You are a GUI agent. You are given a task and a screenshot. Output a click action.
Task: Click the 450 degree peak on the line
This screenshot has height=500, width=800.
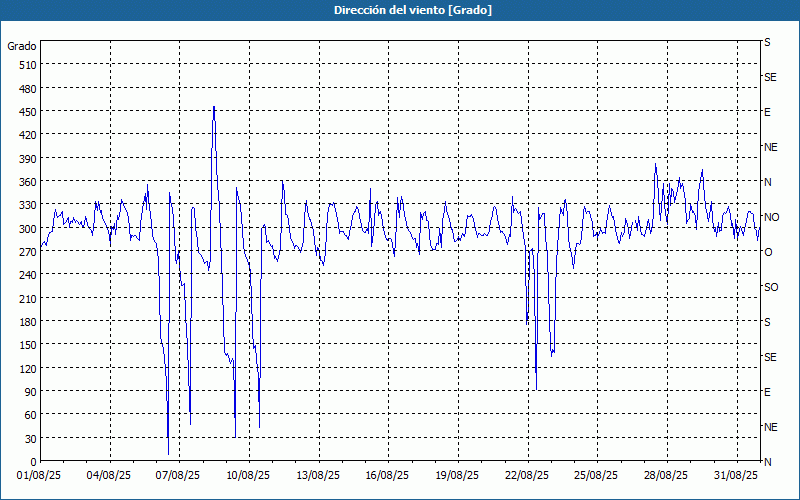click(x=214, y=107)
